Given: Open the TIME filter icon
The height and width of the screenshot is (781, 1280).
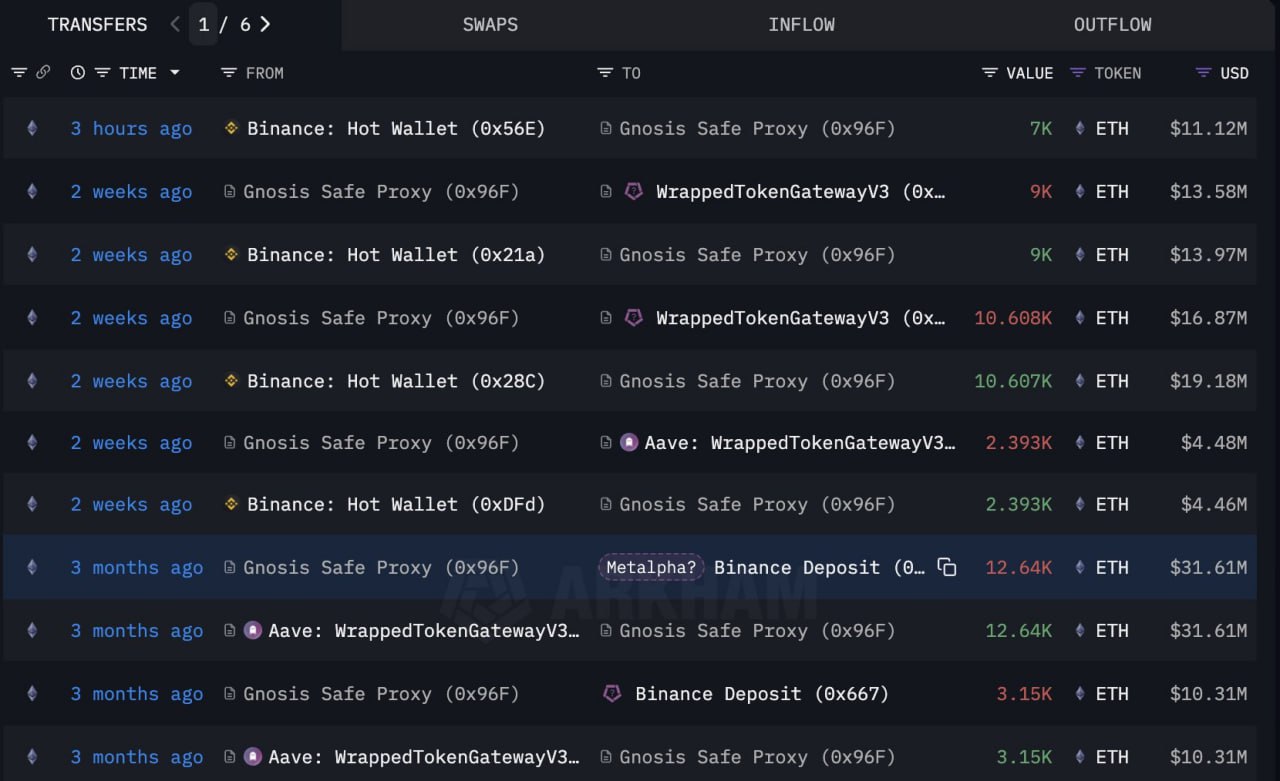Looking at the screenshot, I should point(102,73).
